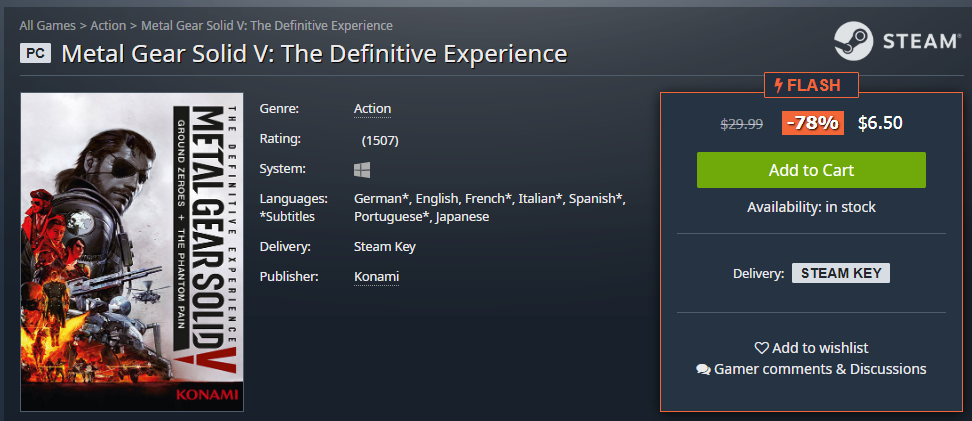Click the rating count (1507)

coord(380,141)
